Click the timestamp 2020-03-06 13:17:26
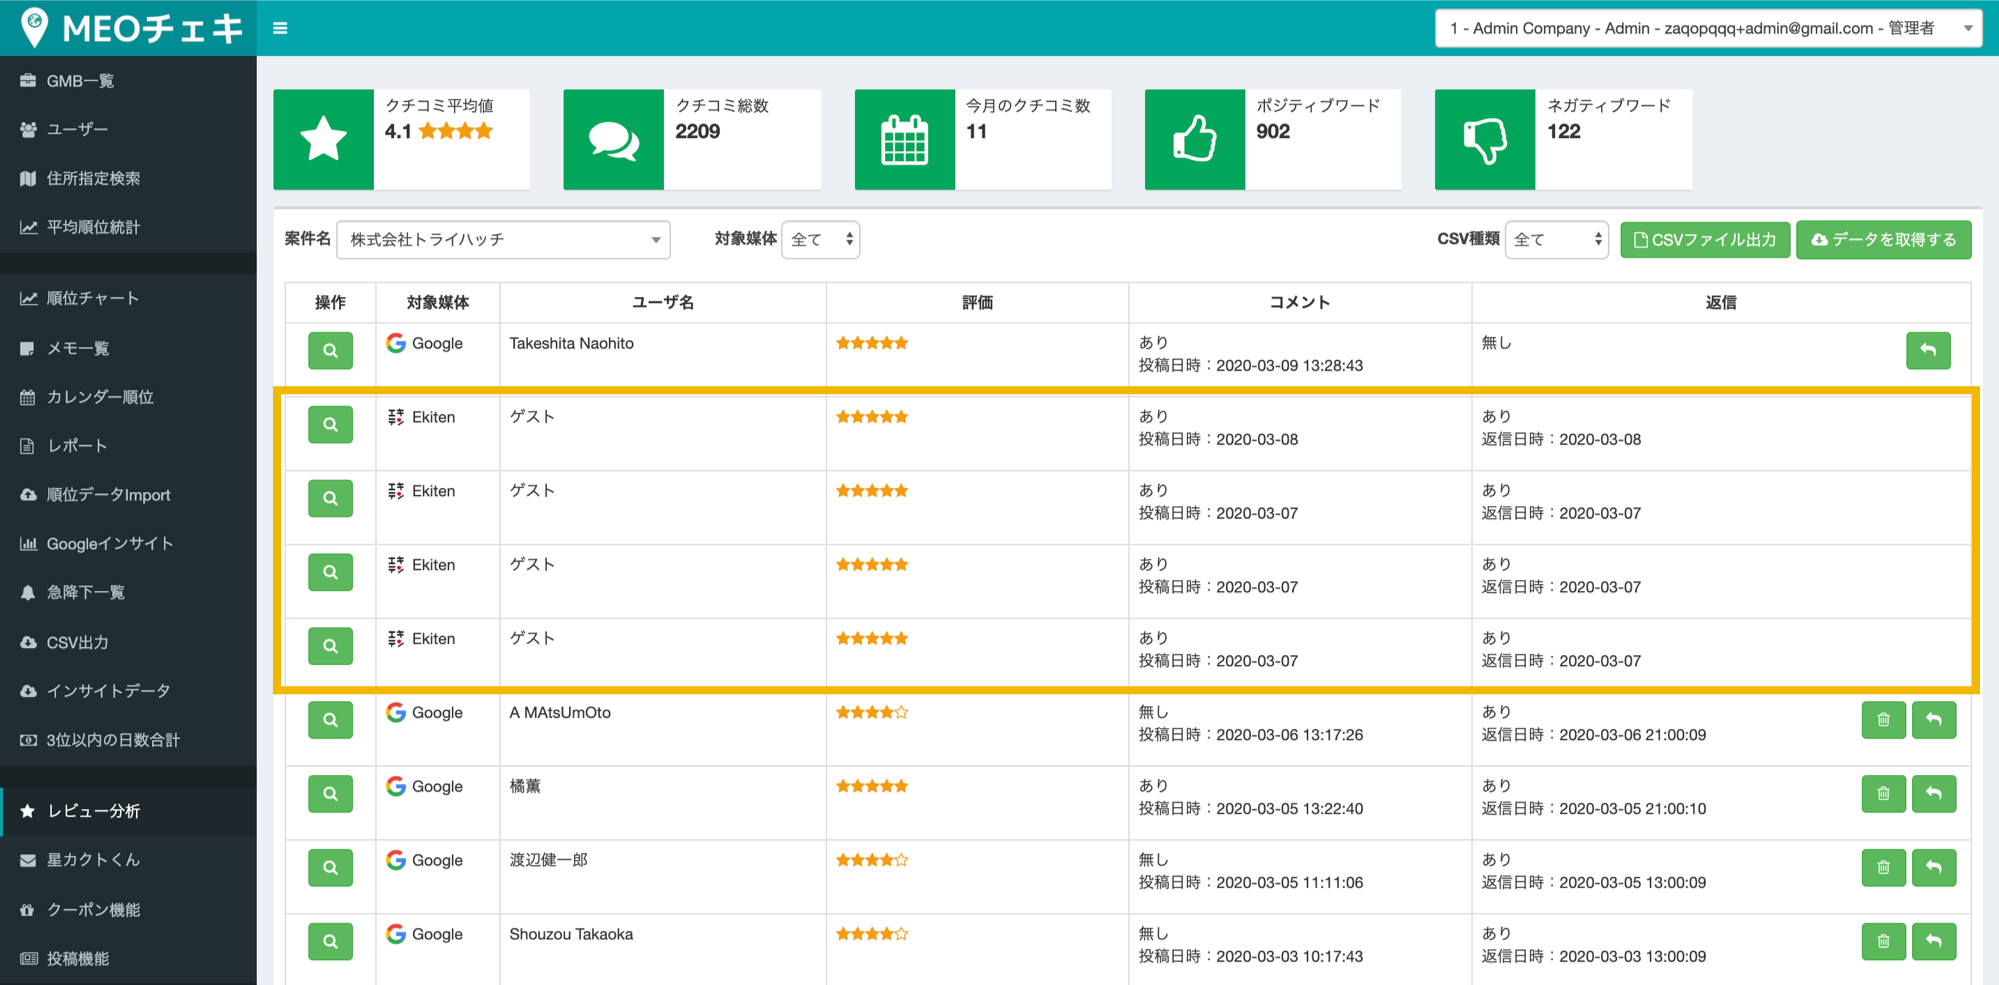This screenshot has width=1999, height=985. [1290, 735]
